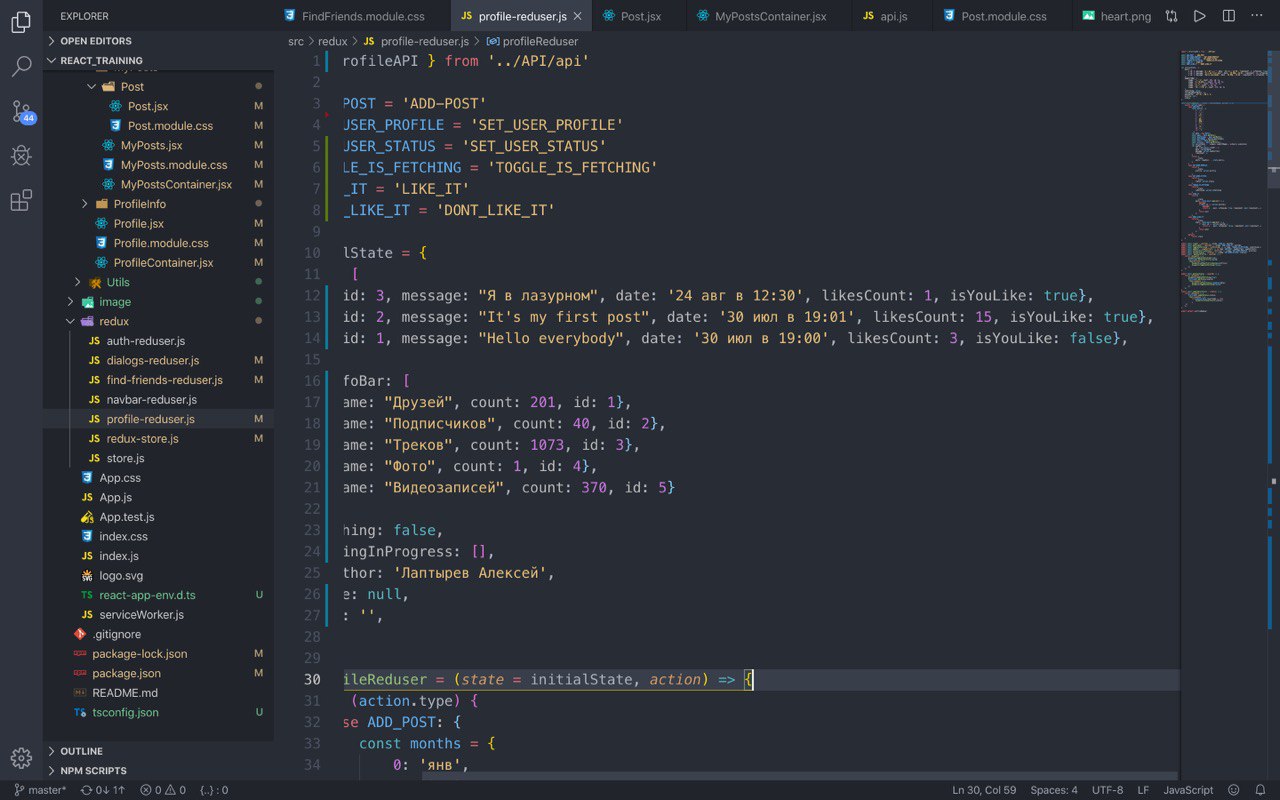
Task: Change the JavaScript language mode
Action: pyautogui.click(x=1188, y=790)
